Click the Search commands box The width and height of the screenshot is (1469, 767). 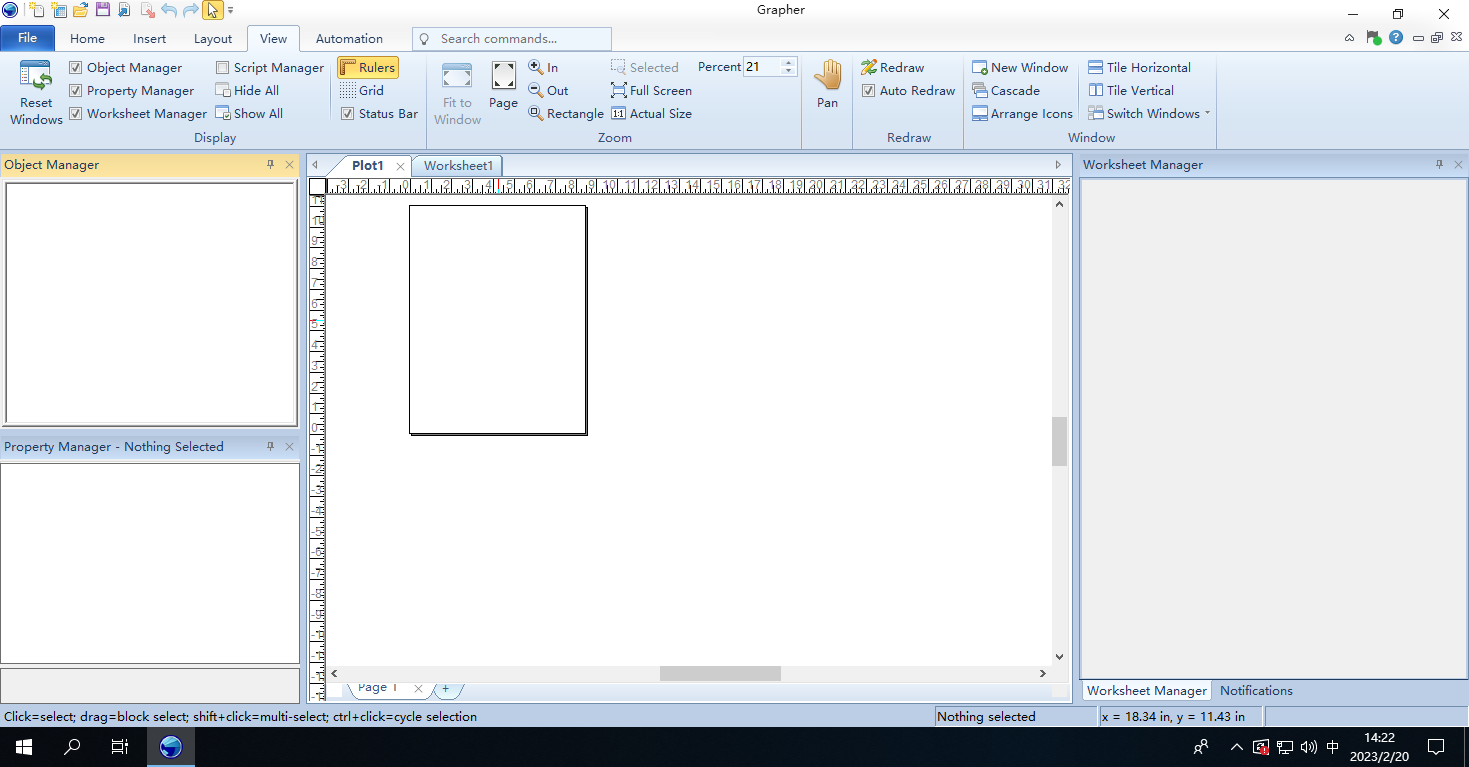[511, 38]
